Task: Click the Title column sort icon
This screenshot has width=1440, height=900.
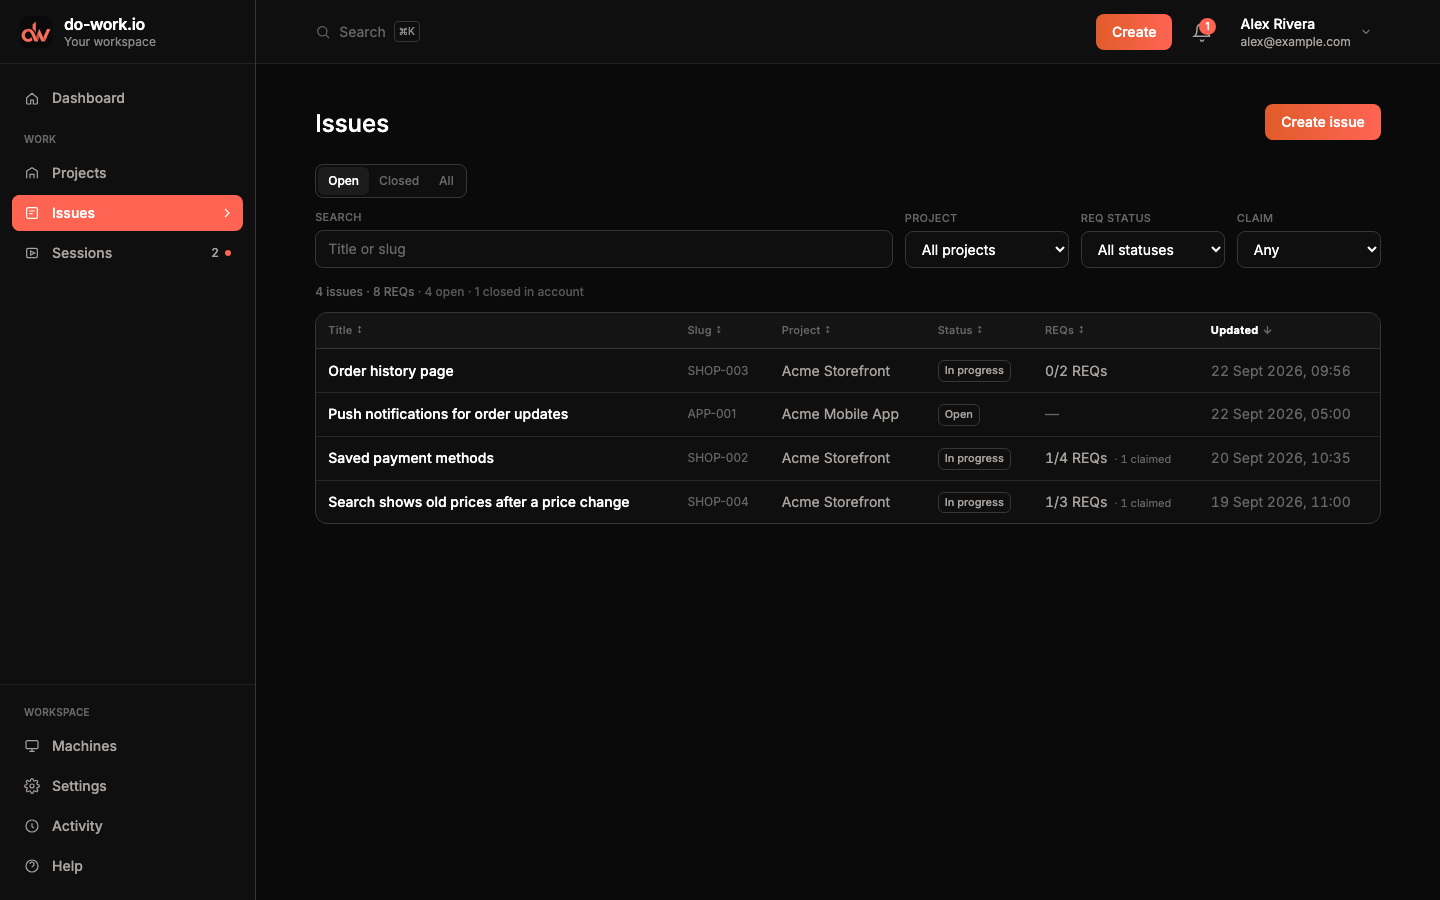Action: pos(360,330)
